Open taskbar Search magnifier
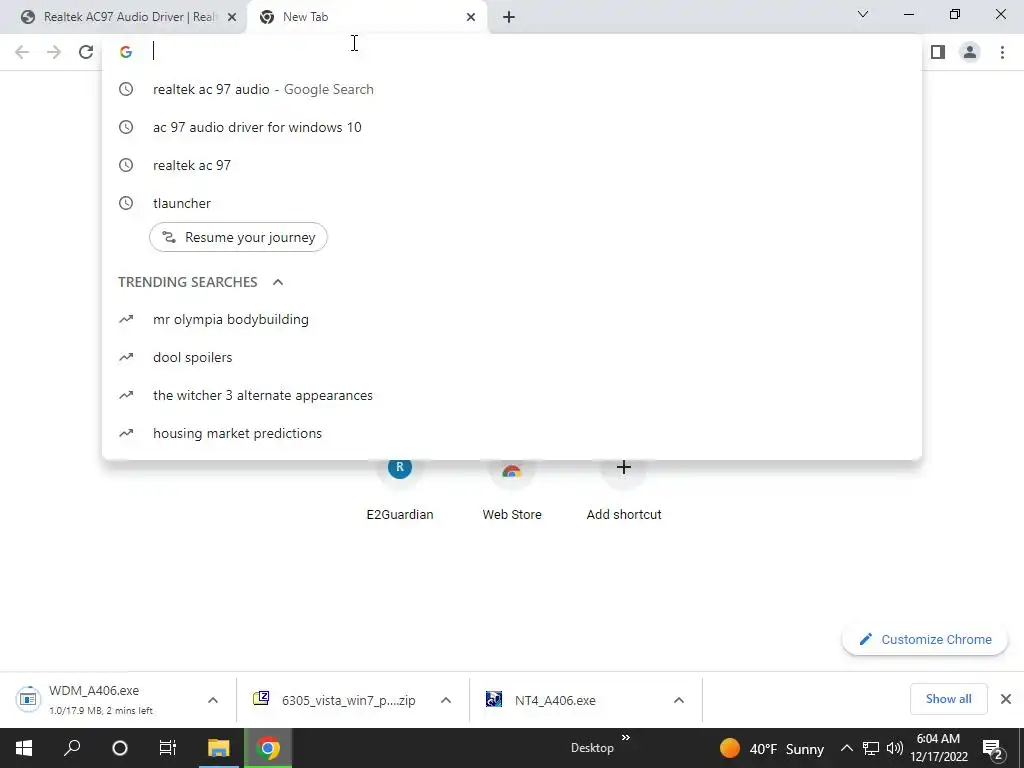This screenshot has width=1024, height=768. 72,748
